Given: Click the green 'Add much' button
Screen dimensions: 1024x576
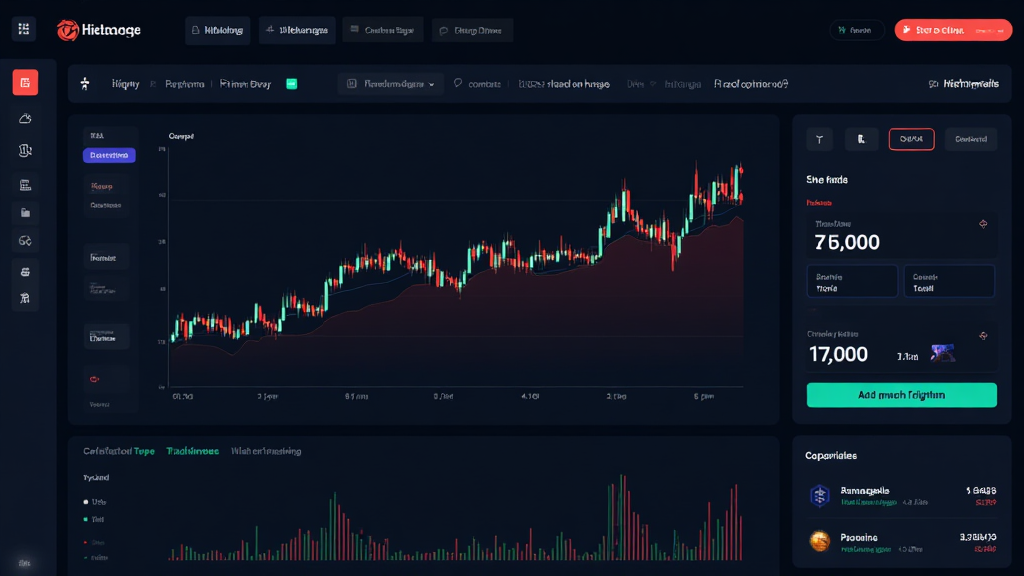Looking at the screenshot, I should 901,395.
